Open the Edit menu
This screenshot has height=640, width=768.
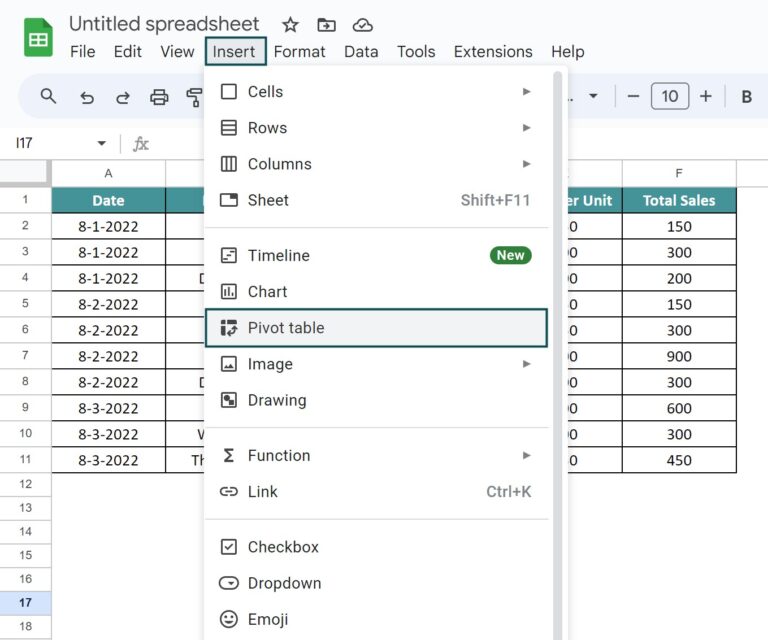(127, 51)
